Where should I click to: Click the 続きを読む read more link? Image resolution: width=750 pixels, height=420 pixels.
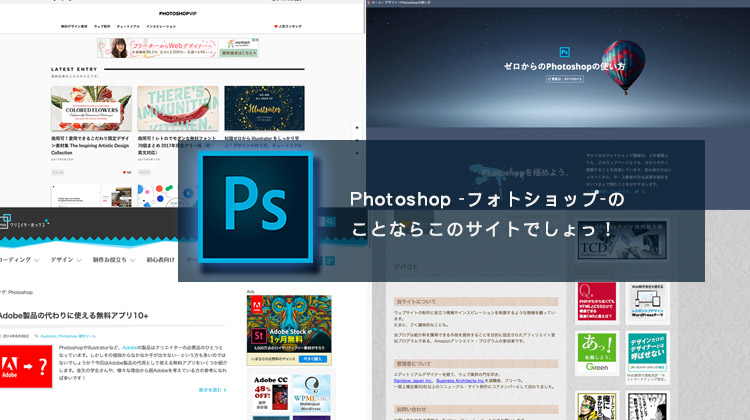pos(212,390)
